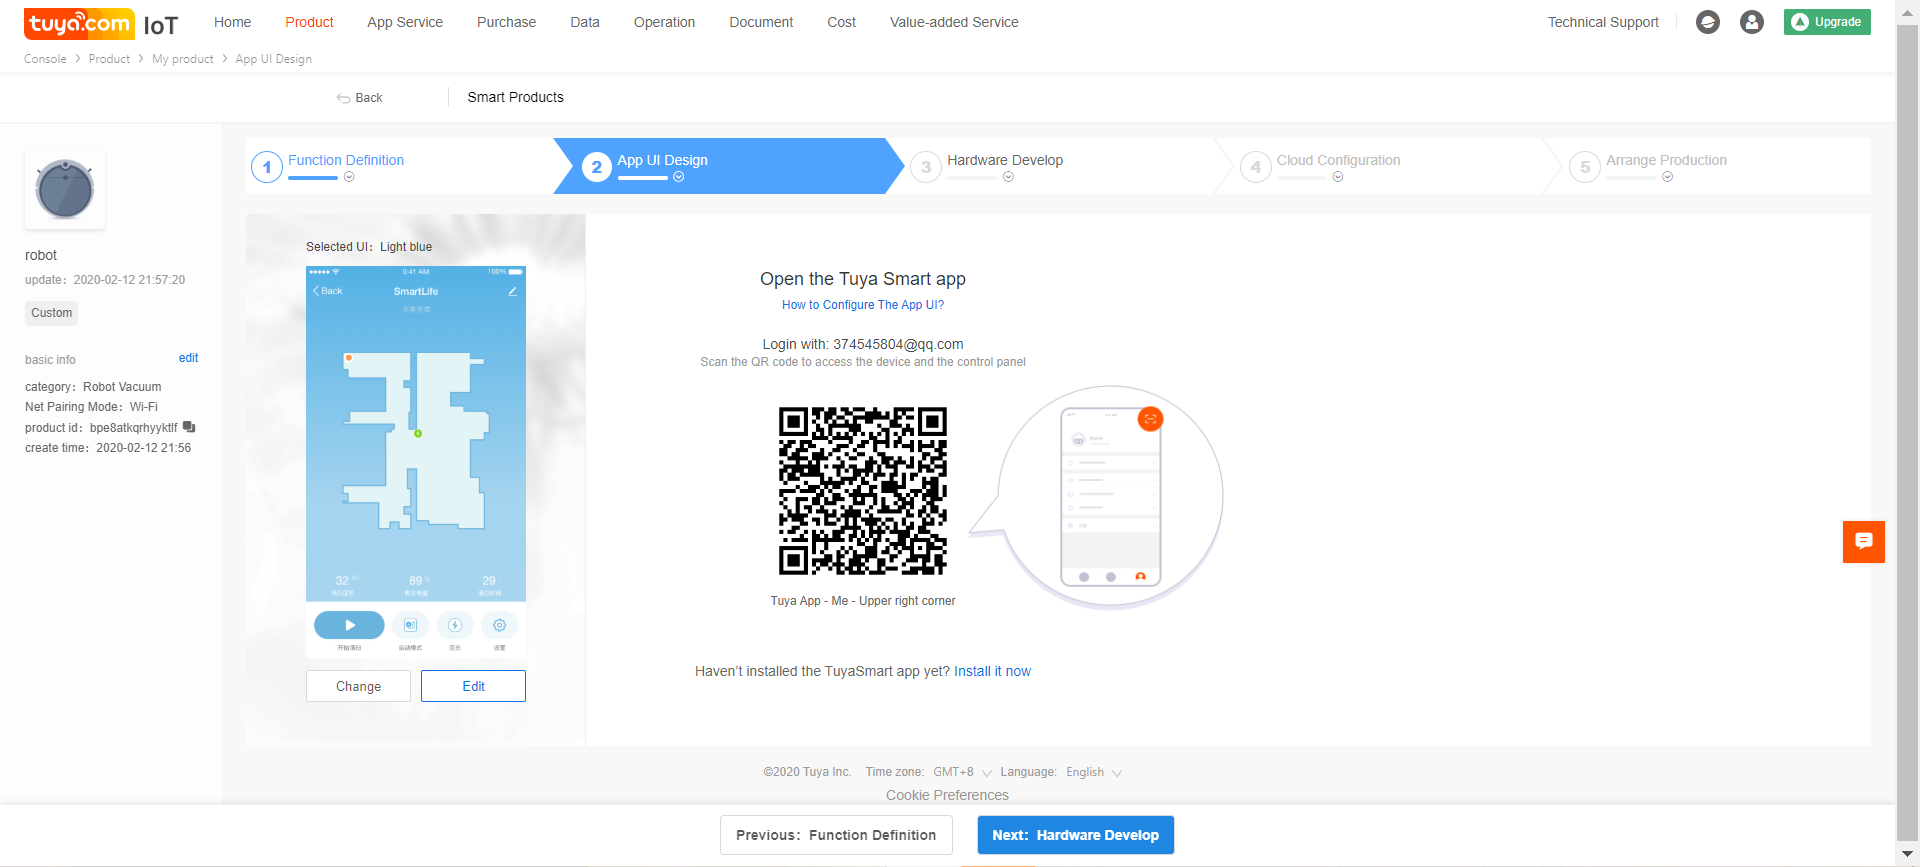Go to My product breadcrumb
The height and width of the screenshot is (867, 1920).
tap(183, 59)
